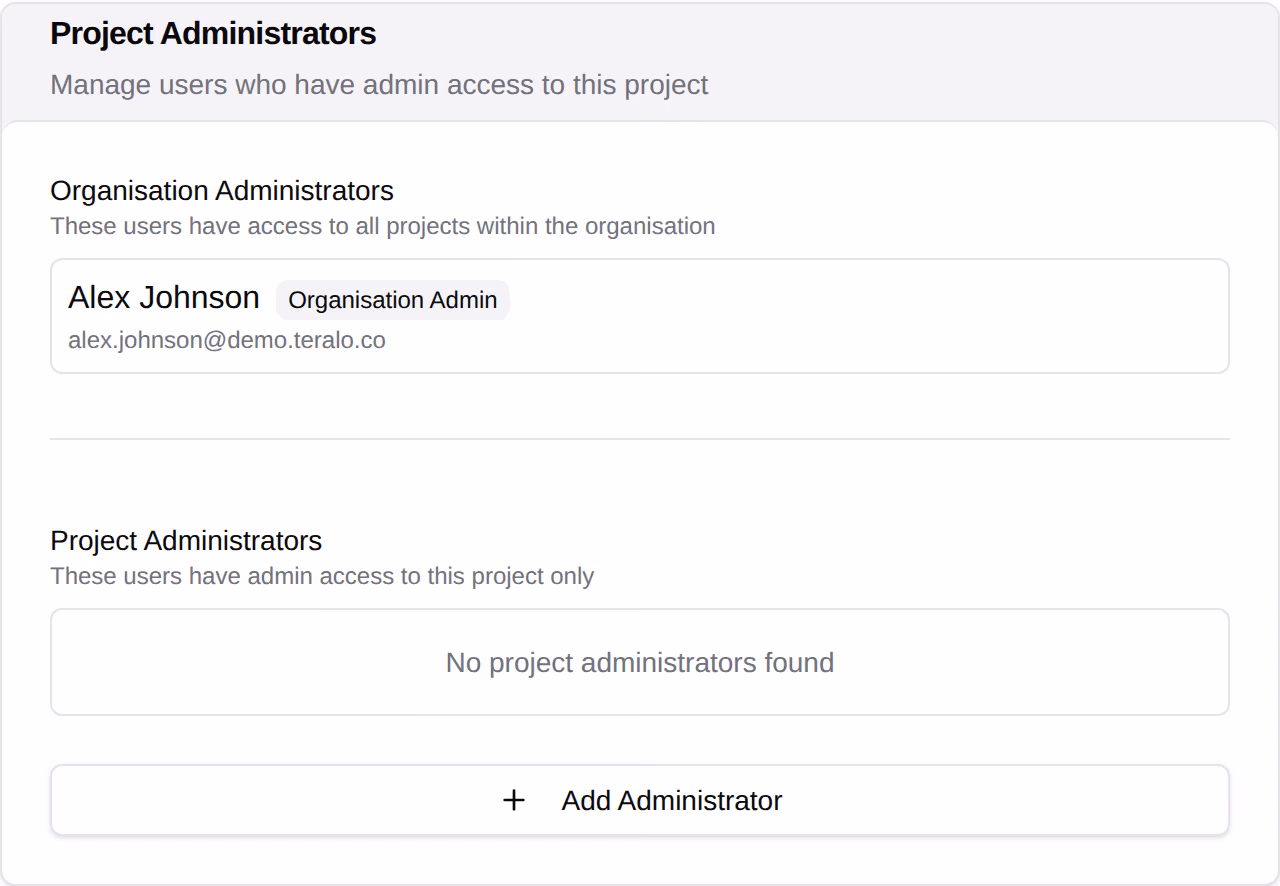
Task: Select the Alex Johnson name
Action: coord(164,298)
